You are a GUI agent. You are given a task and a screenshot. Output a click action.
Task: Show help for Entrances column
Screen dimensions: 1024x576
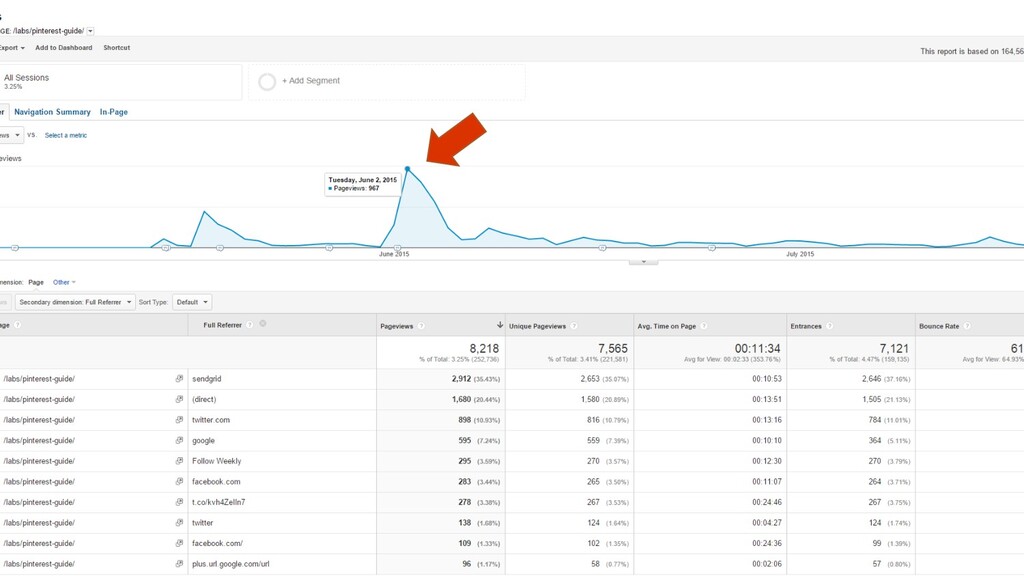829,326
